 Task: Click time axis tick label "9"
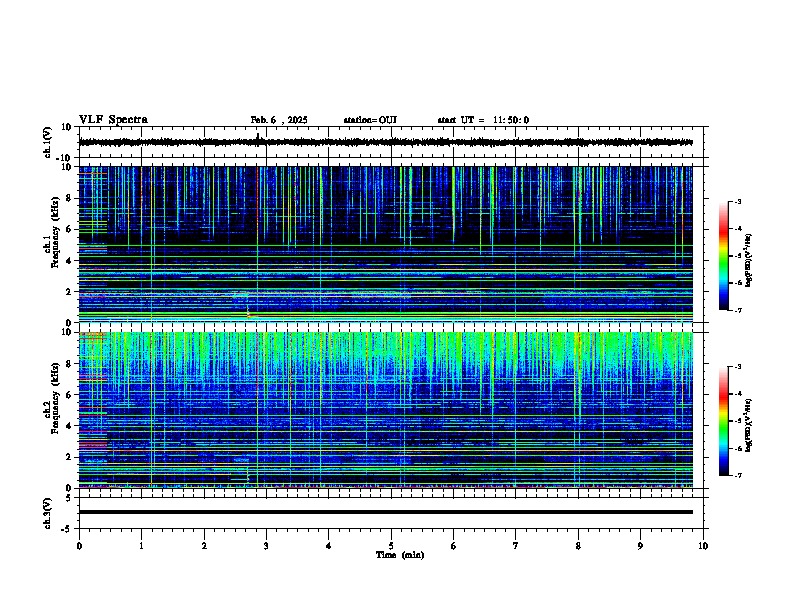pos(640,546)
